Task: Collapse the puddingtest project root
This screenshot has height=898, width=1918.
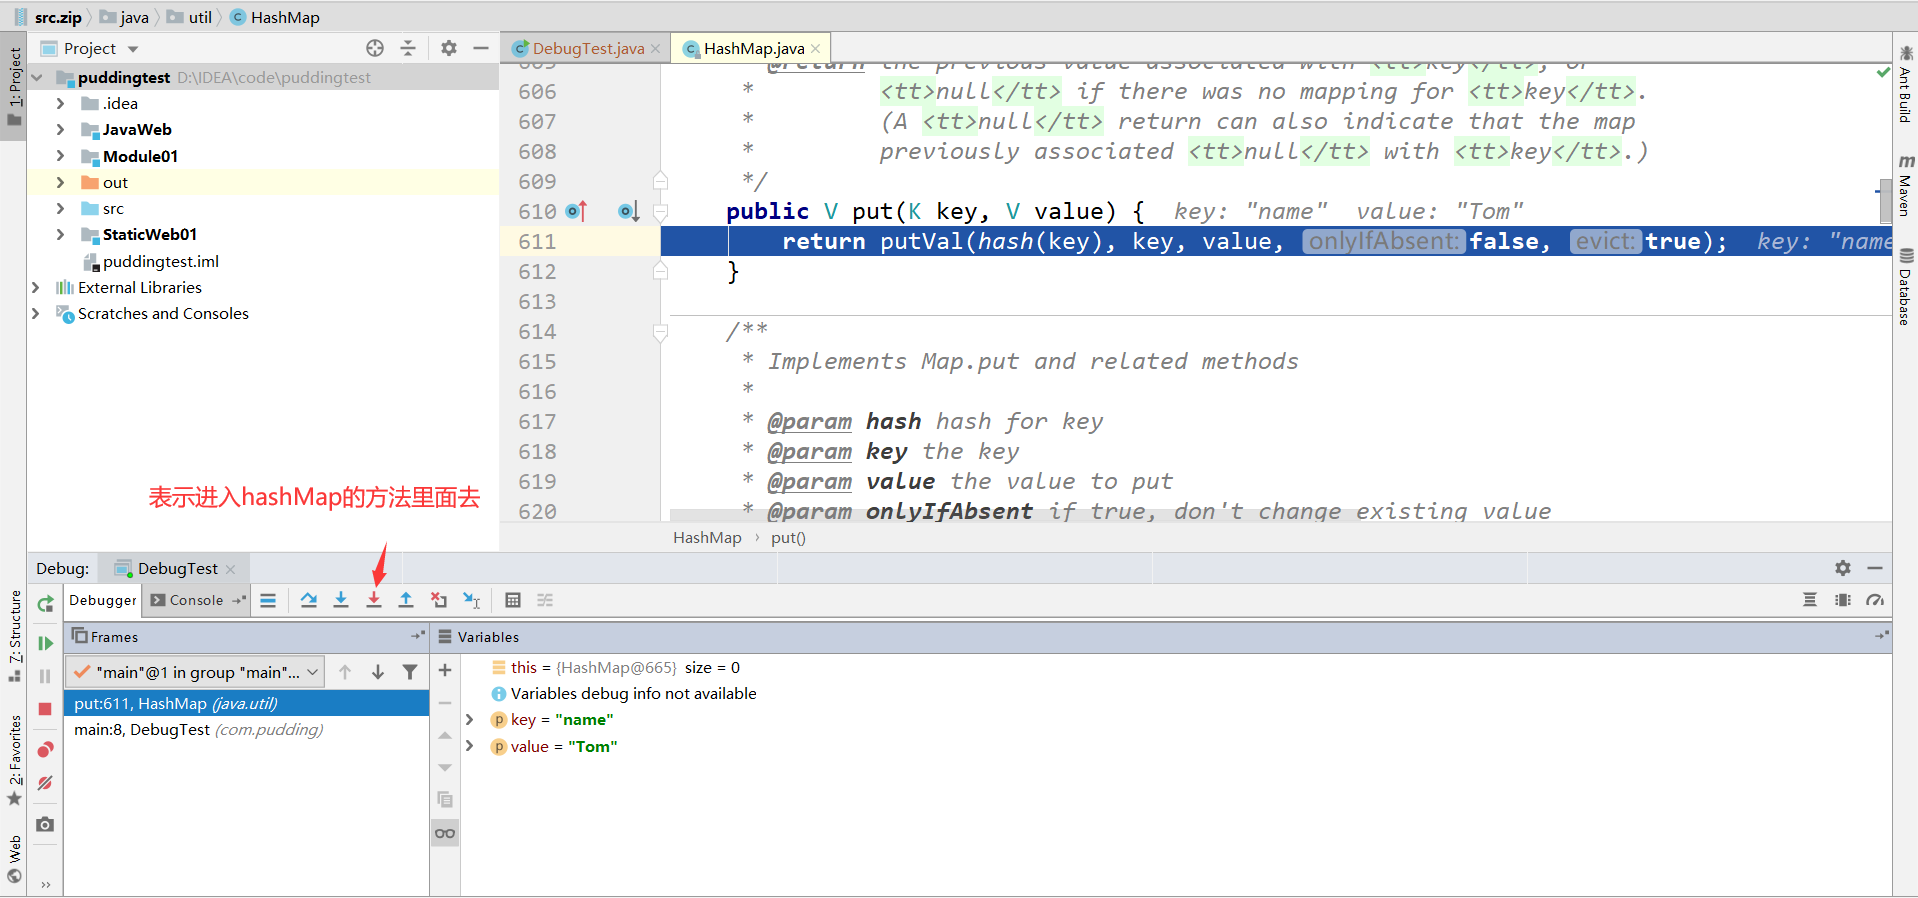Action: click(37, 77)
